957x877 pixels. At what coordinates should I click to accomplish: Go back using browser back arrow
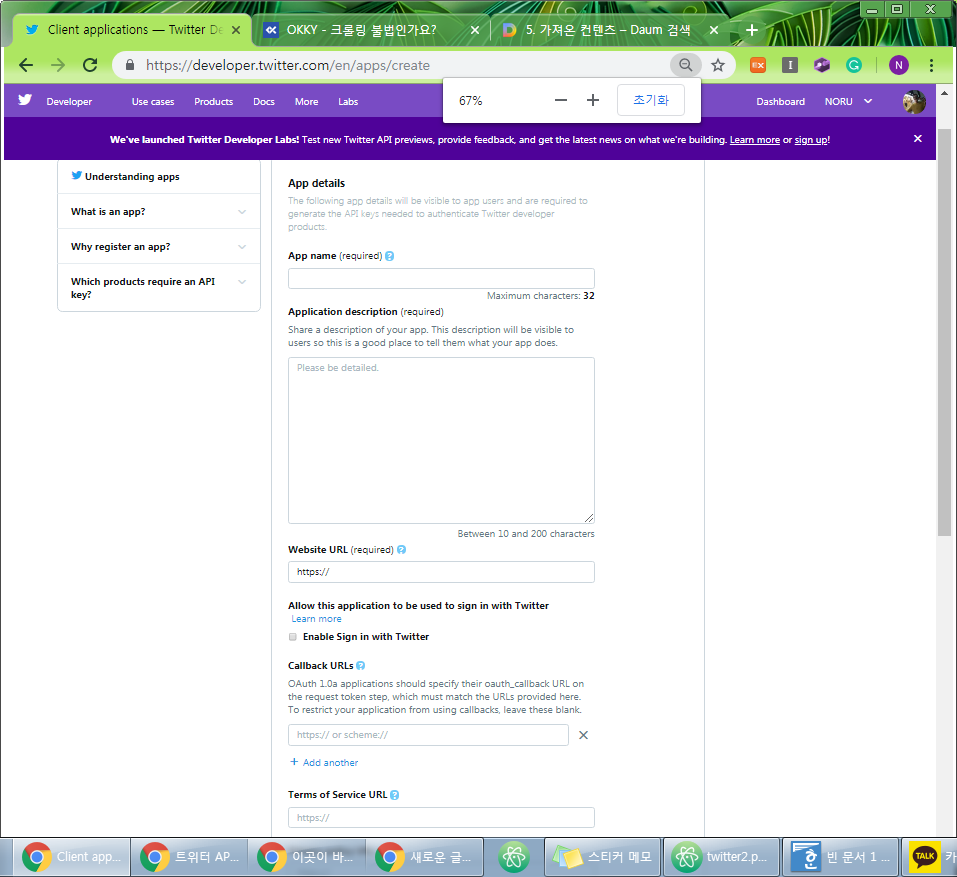pyautogui.click(x=26, y=65)
